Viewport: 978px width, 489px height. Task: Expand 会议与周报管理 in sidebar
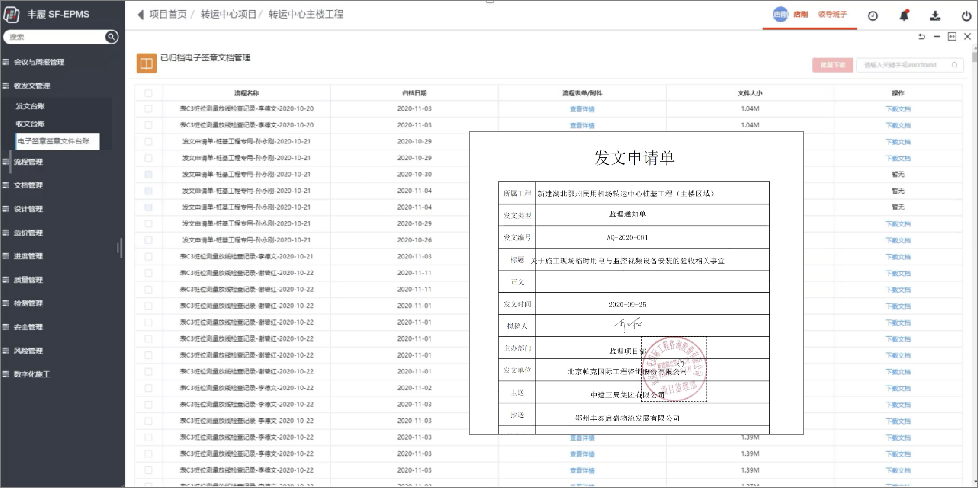click(x=40, y=62)
